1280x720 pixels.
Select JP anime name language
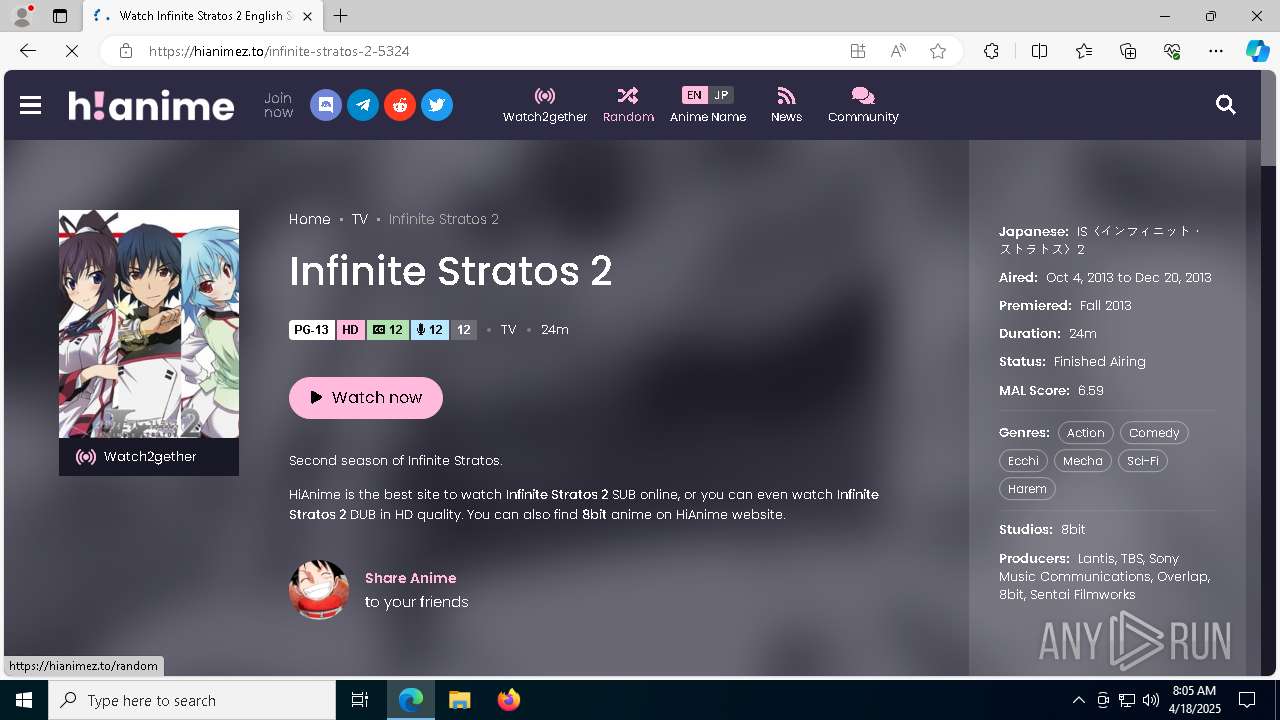721,95
